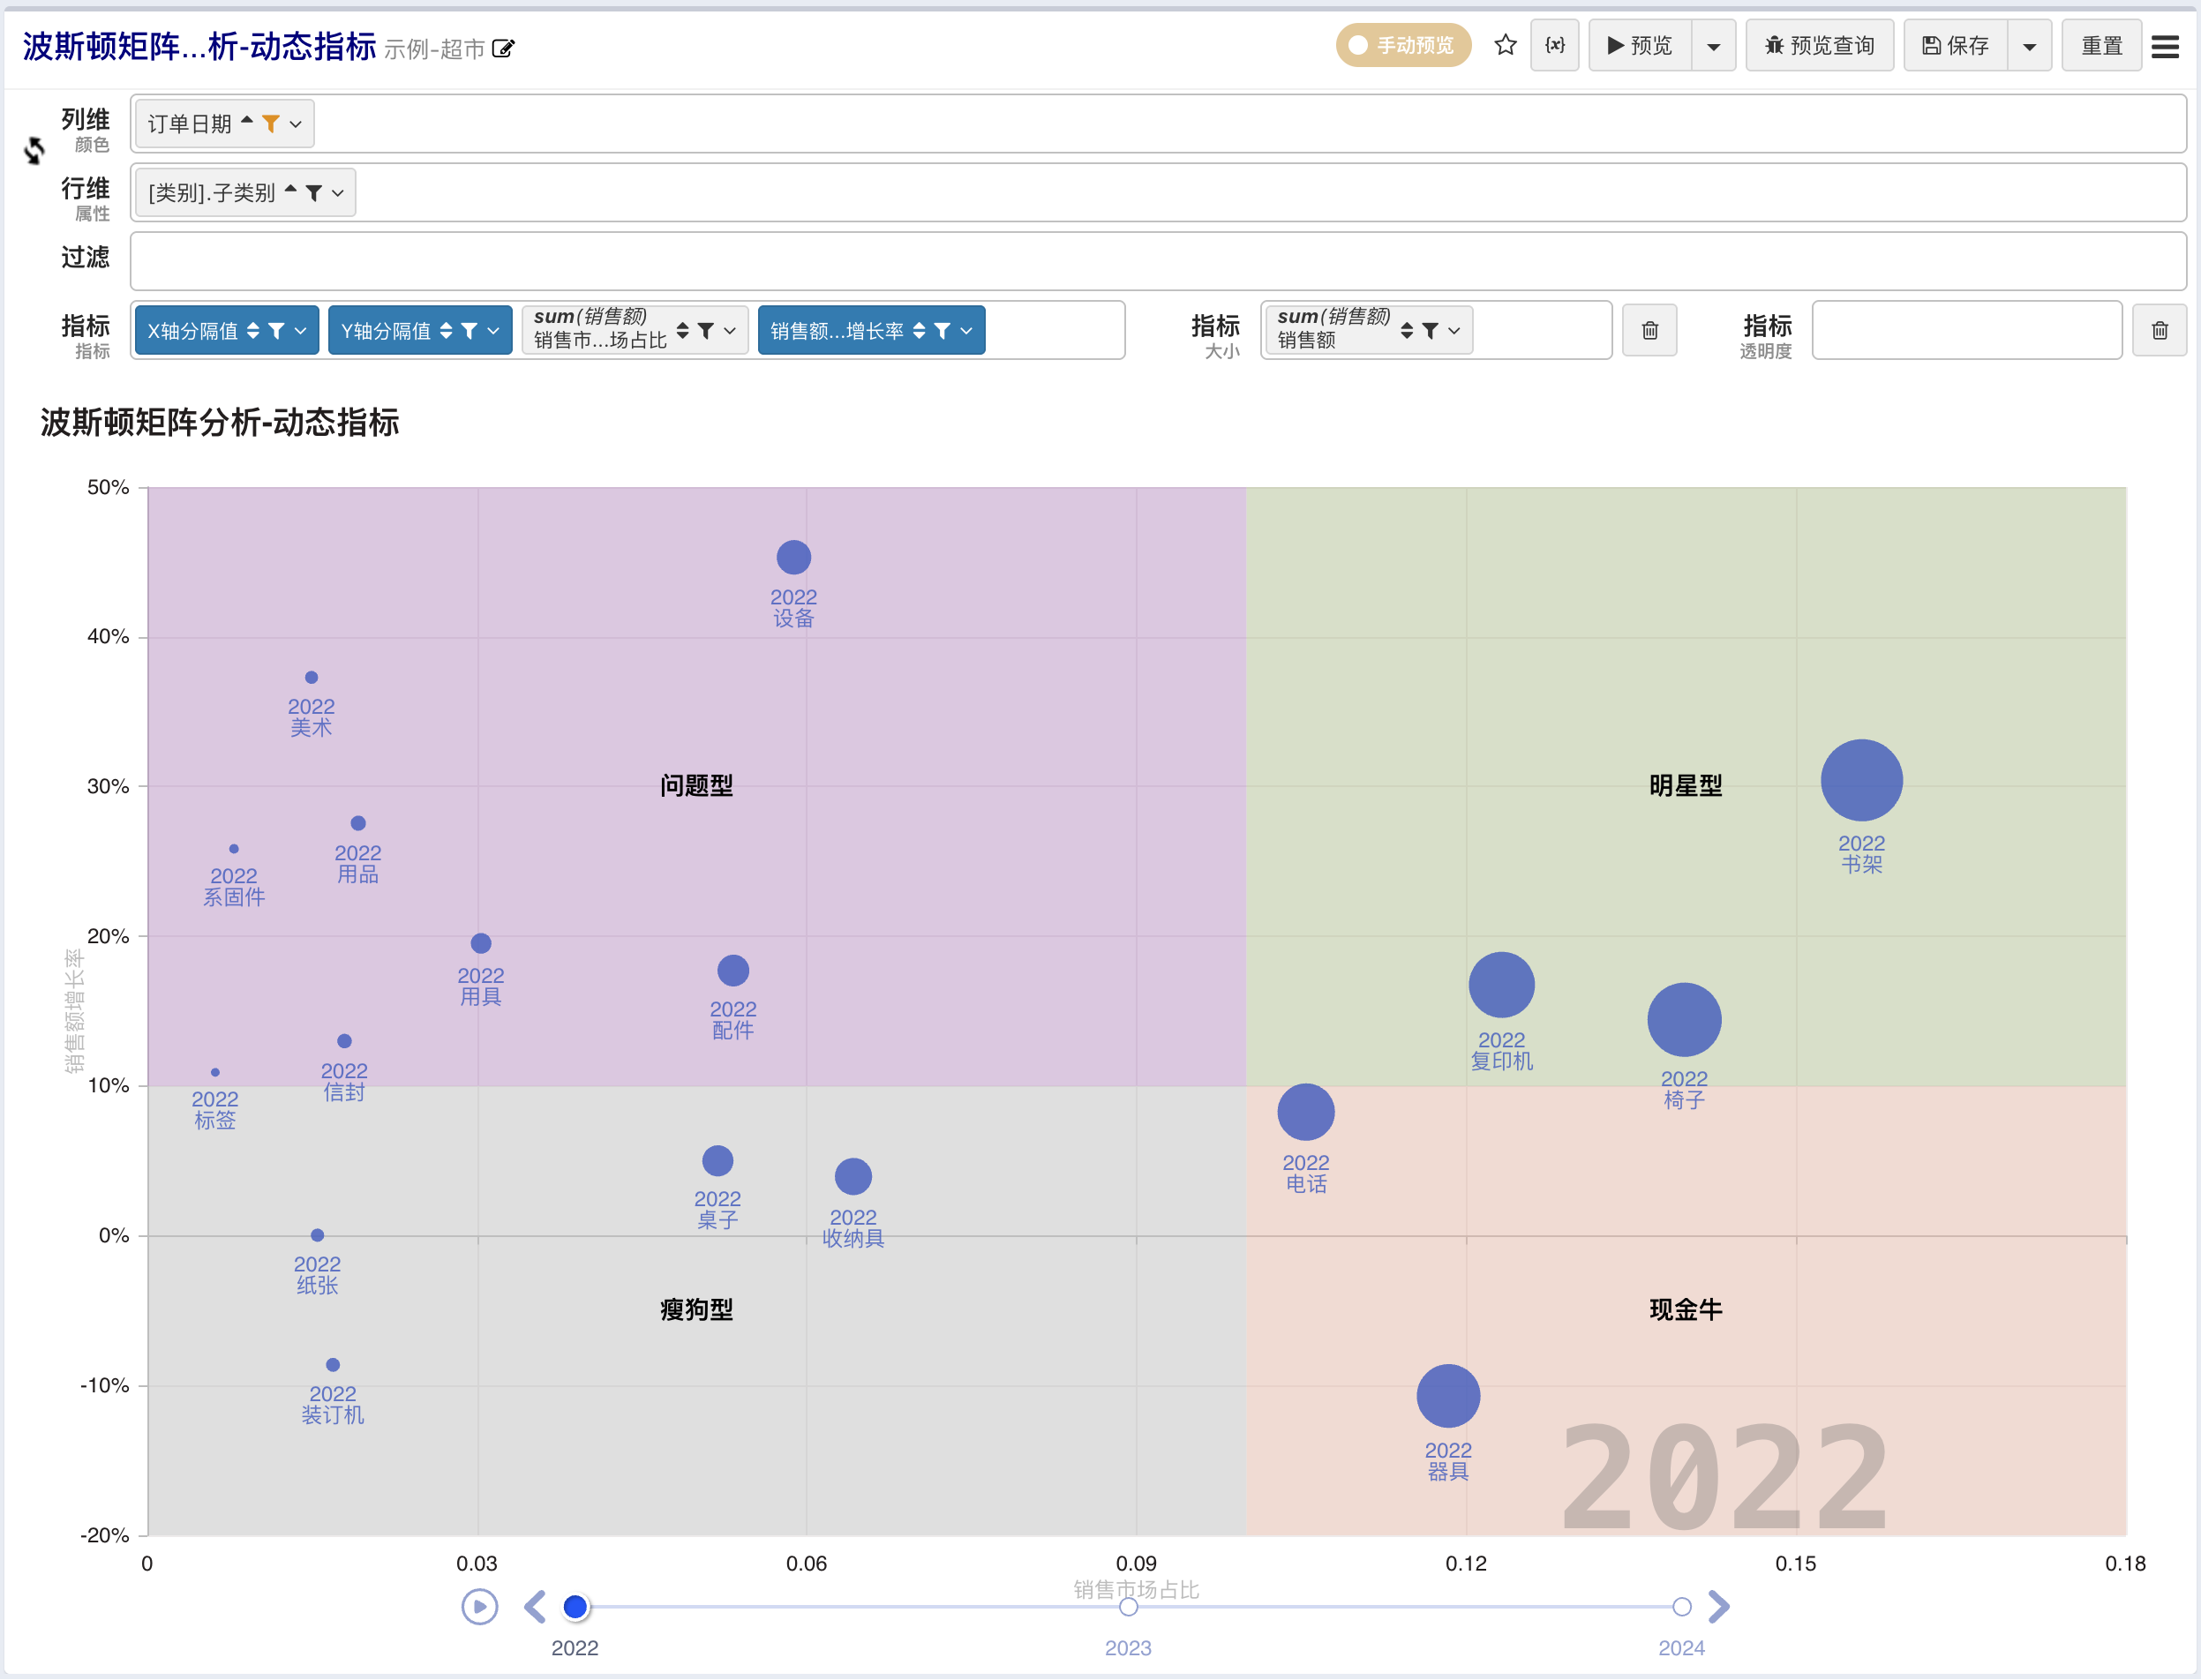
Task: Click the 2022 timeline slider handle
Action: pos(575,1607)
